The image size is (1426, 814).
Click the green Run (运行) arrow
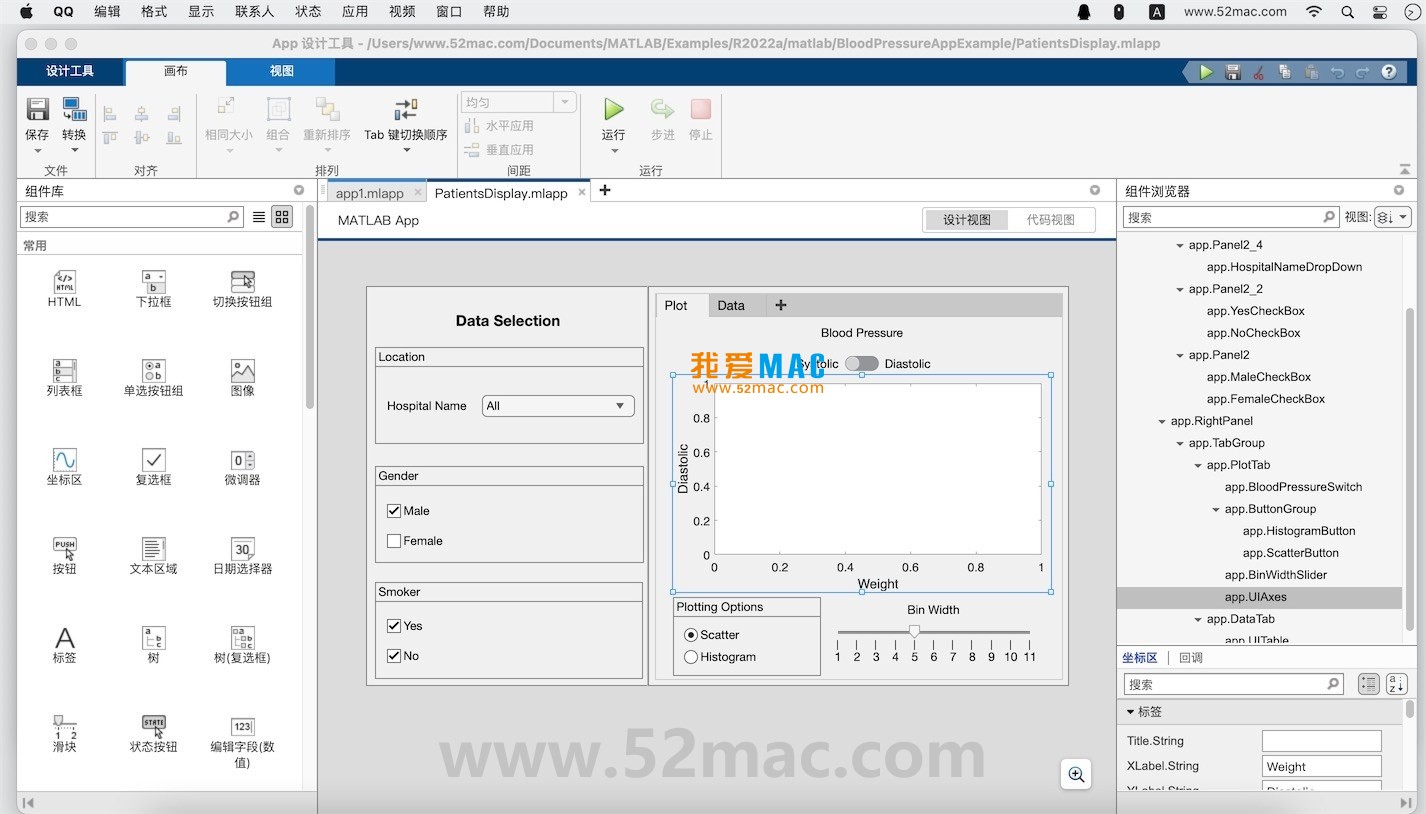(x=613, y=109)
